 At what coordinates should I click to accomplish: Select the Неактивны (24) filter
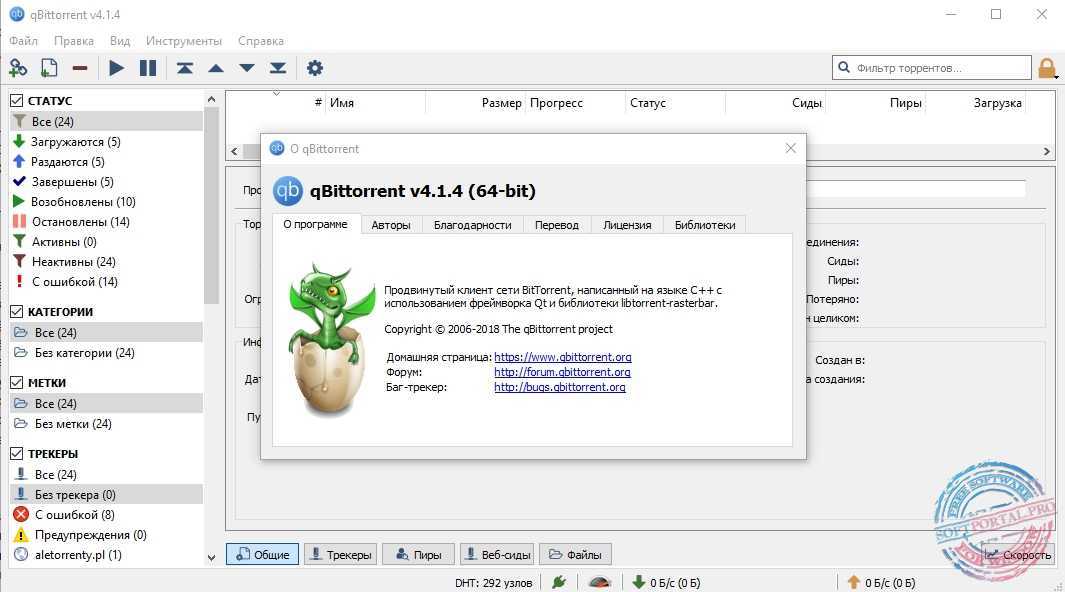[73, 261]
